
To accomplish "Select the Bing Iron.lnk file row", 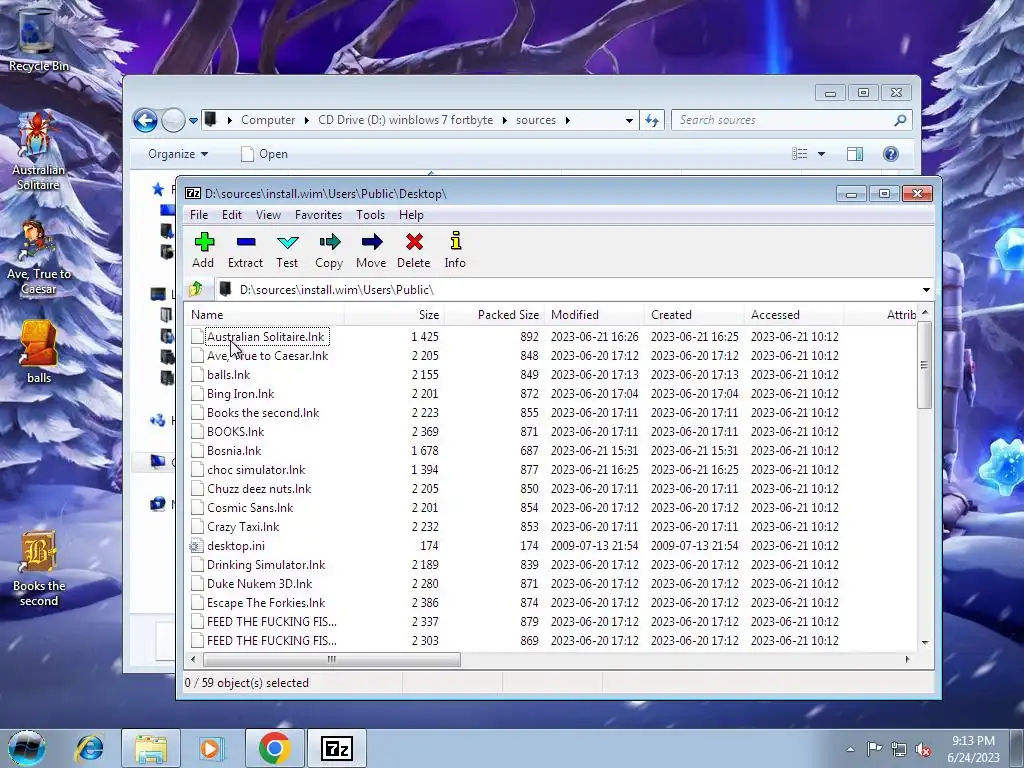I will pyautogui.click(x=549, y=394).
